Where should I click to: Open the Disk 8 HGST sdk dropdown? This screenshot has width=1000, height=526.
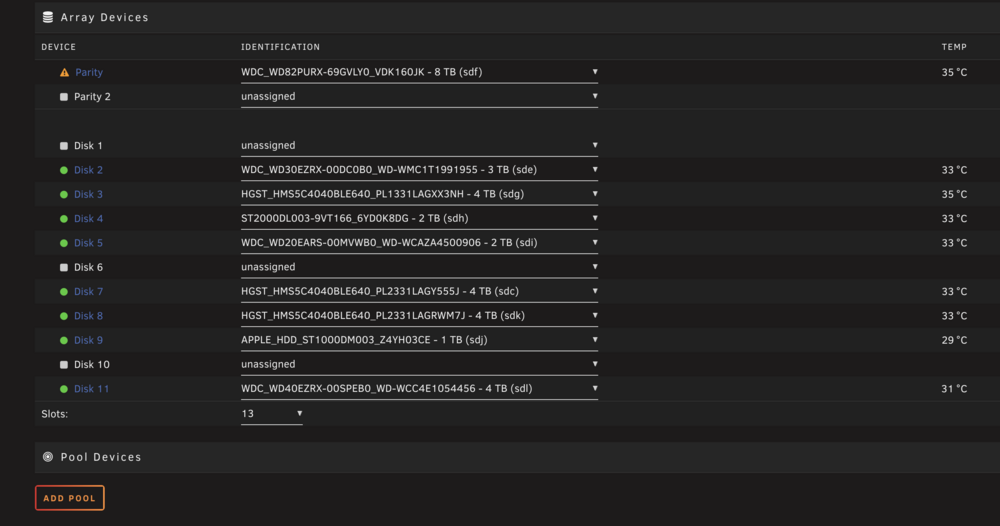click(419, 316)
